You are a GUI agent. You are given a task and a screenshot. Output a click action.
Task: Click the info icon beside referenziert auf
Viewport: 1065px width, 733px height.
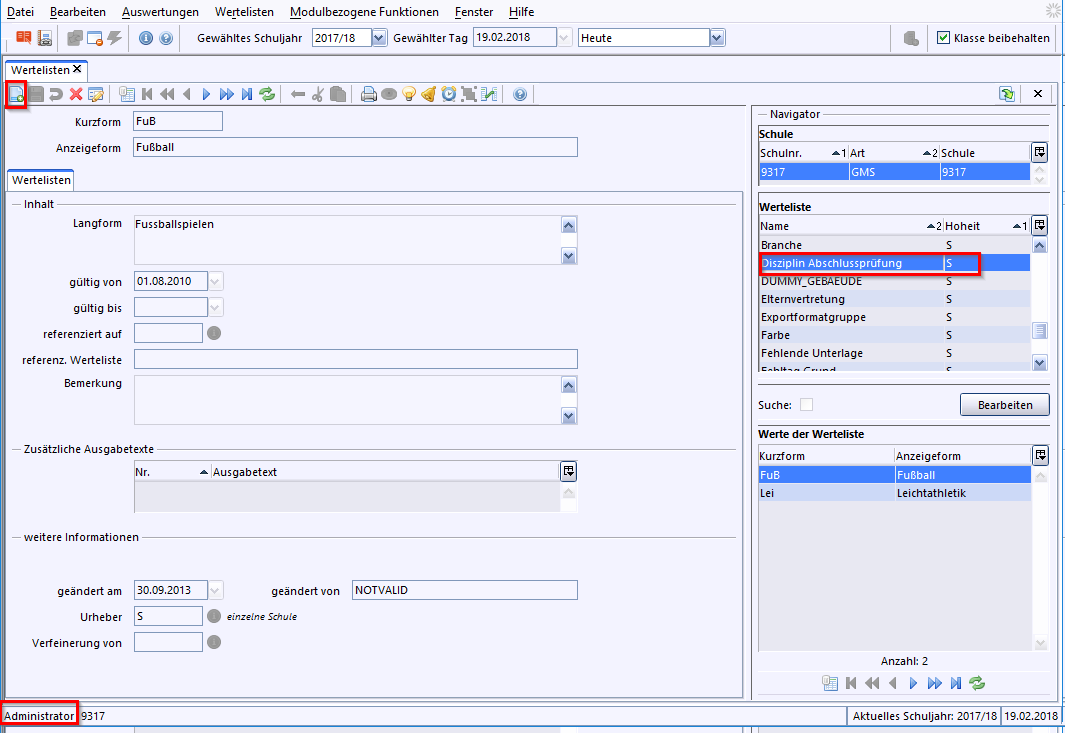[214, 333]
